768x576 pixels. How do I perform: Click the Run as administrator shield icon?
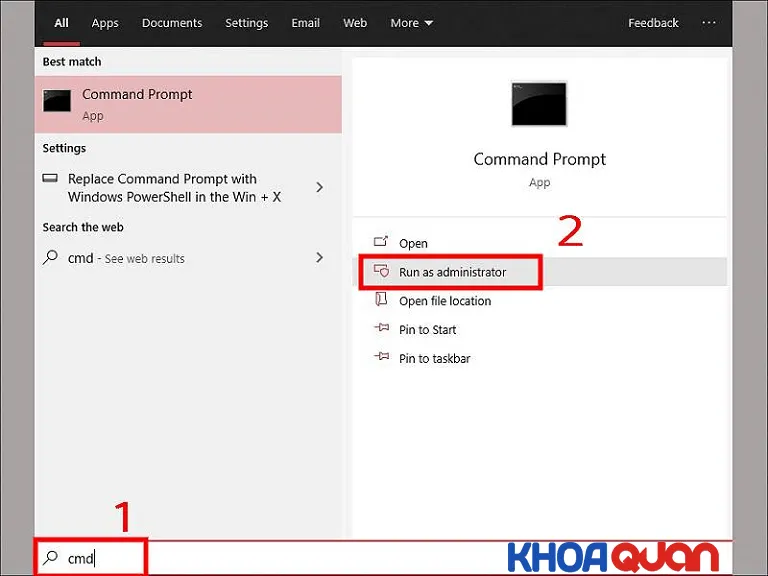click(x=382, y=270)
